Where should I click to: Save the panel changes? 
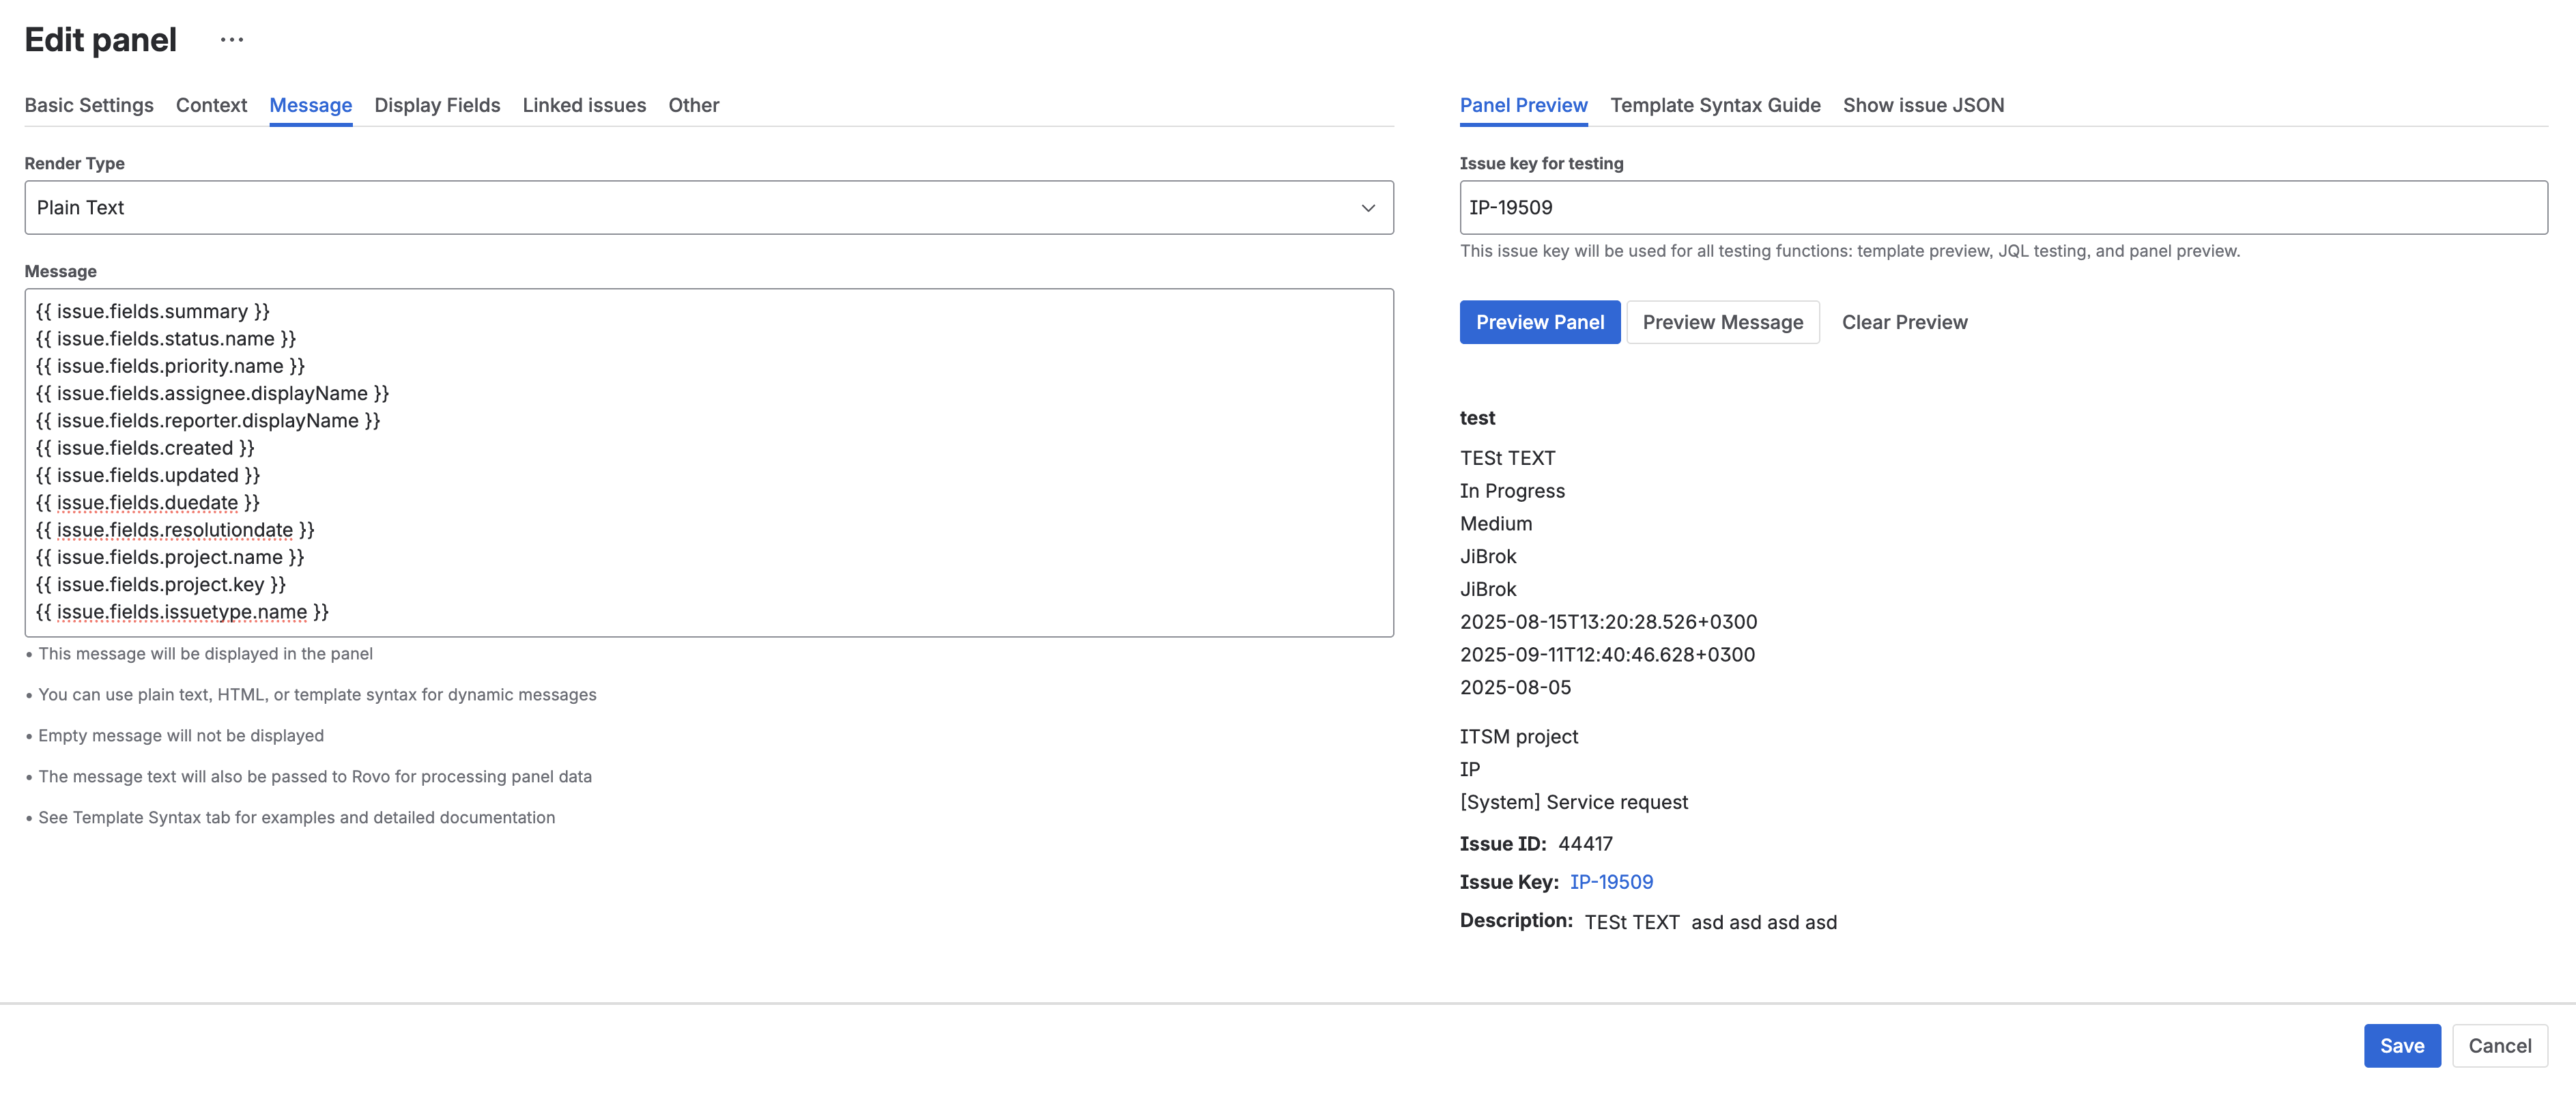pyautogui.click(x=2400, y=1046)
